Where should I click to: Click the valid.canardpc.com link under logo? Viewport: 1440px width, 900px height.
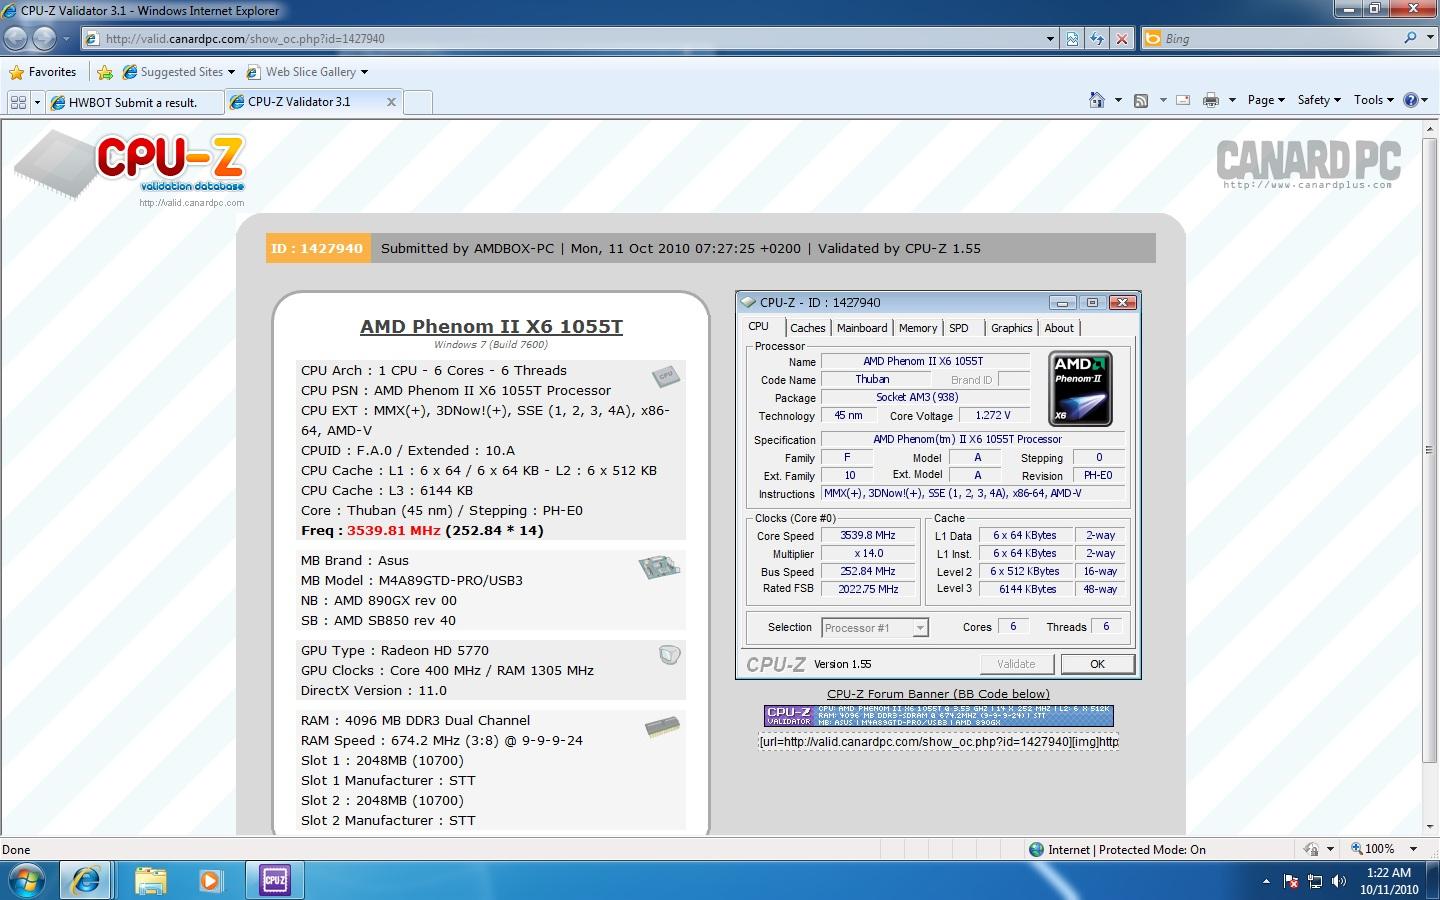(191, 203)
